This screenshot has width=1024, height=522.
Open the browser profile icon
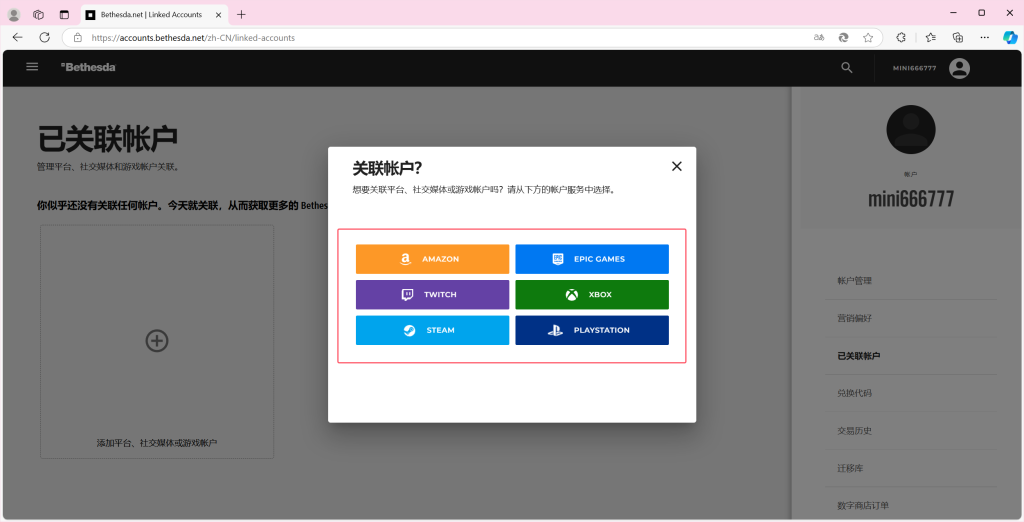click(x=14, y=14)
